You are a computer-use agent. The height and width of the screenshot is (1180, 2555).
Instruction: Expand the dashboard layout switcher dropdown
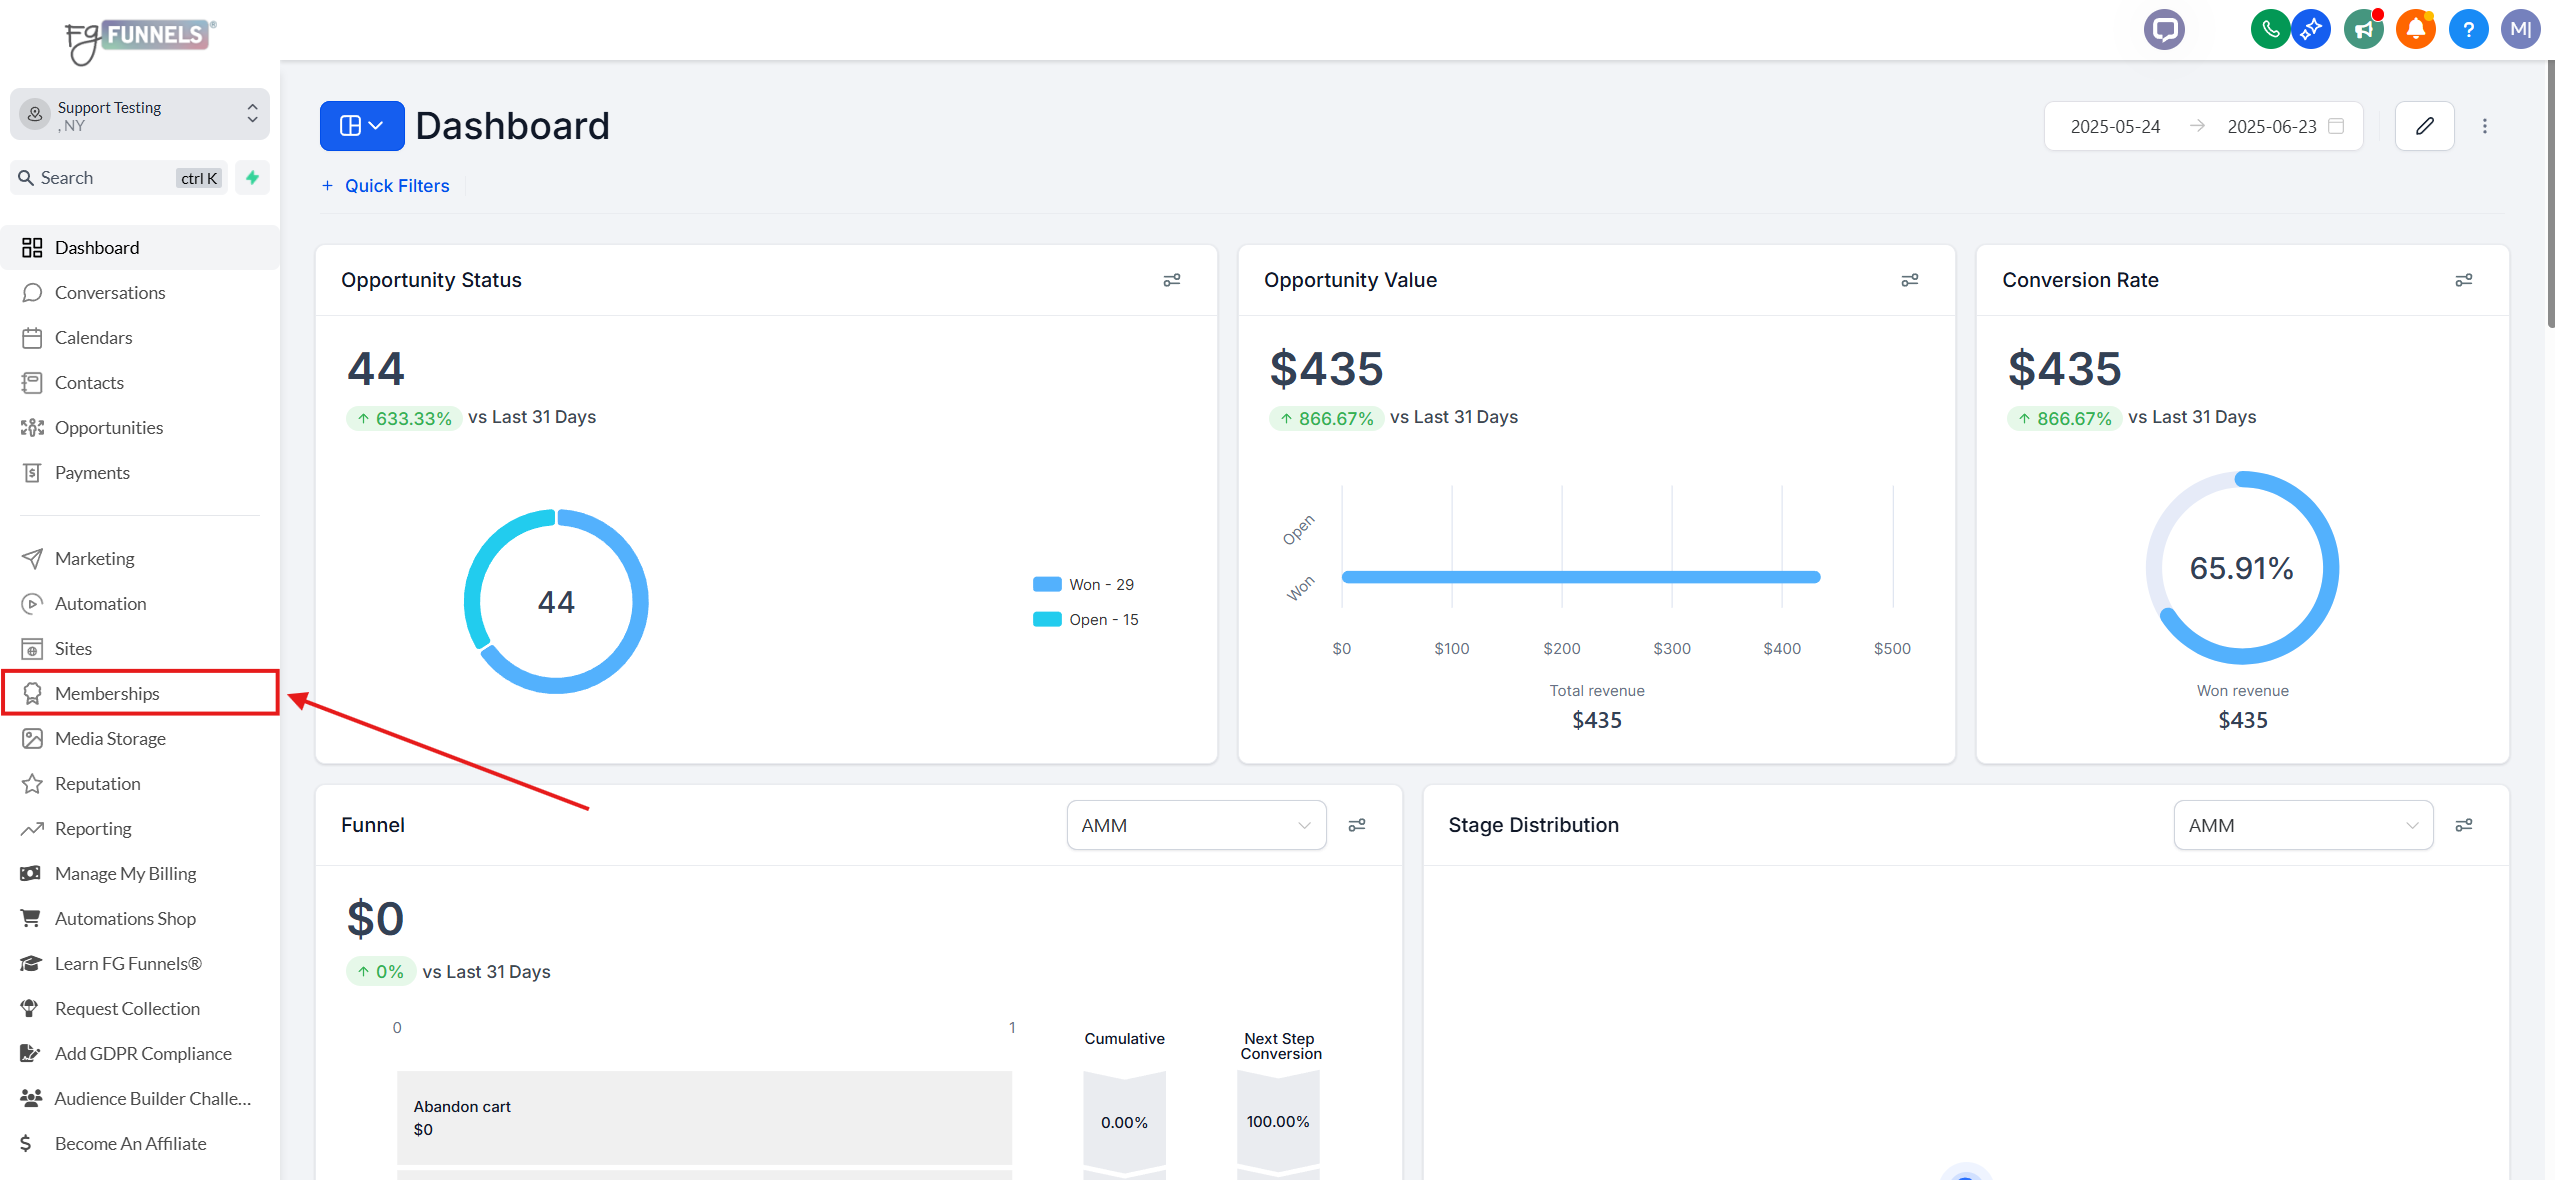point(362,126)
